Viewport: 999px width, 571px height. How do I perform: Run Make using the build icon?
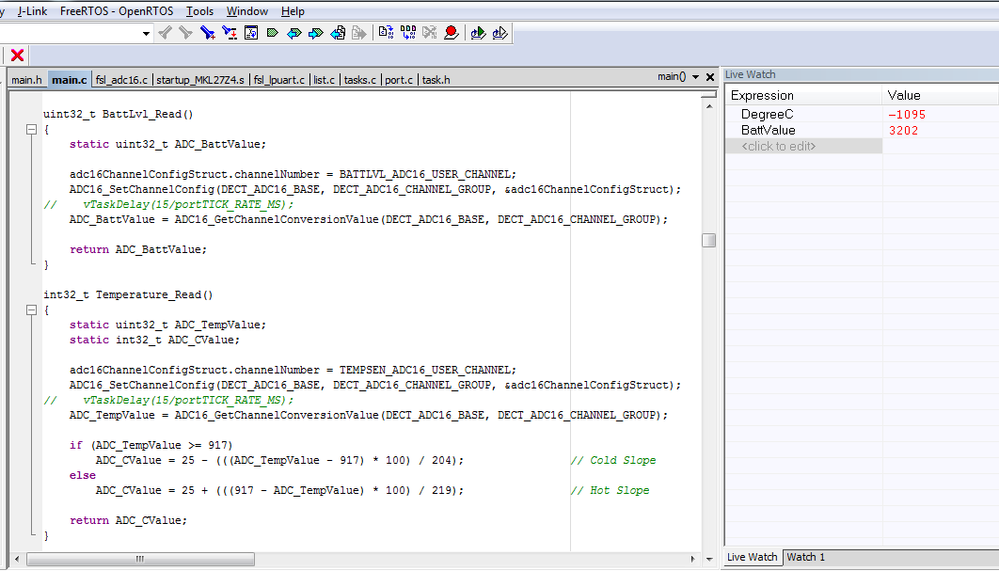point(408,33)
